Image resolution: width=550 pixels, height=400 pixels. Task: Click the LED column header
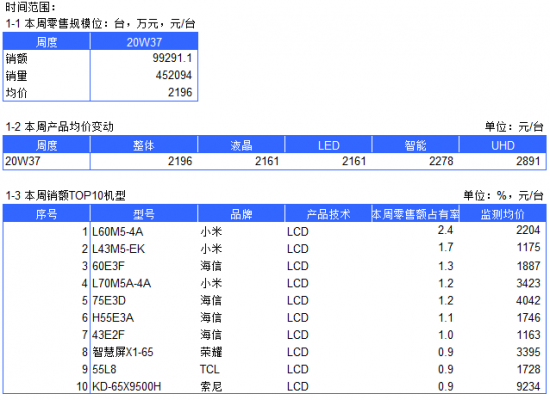328,145
